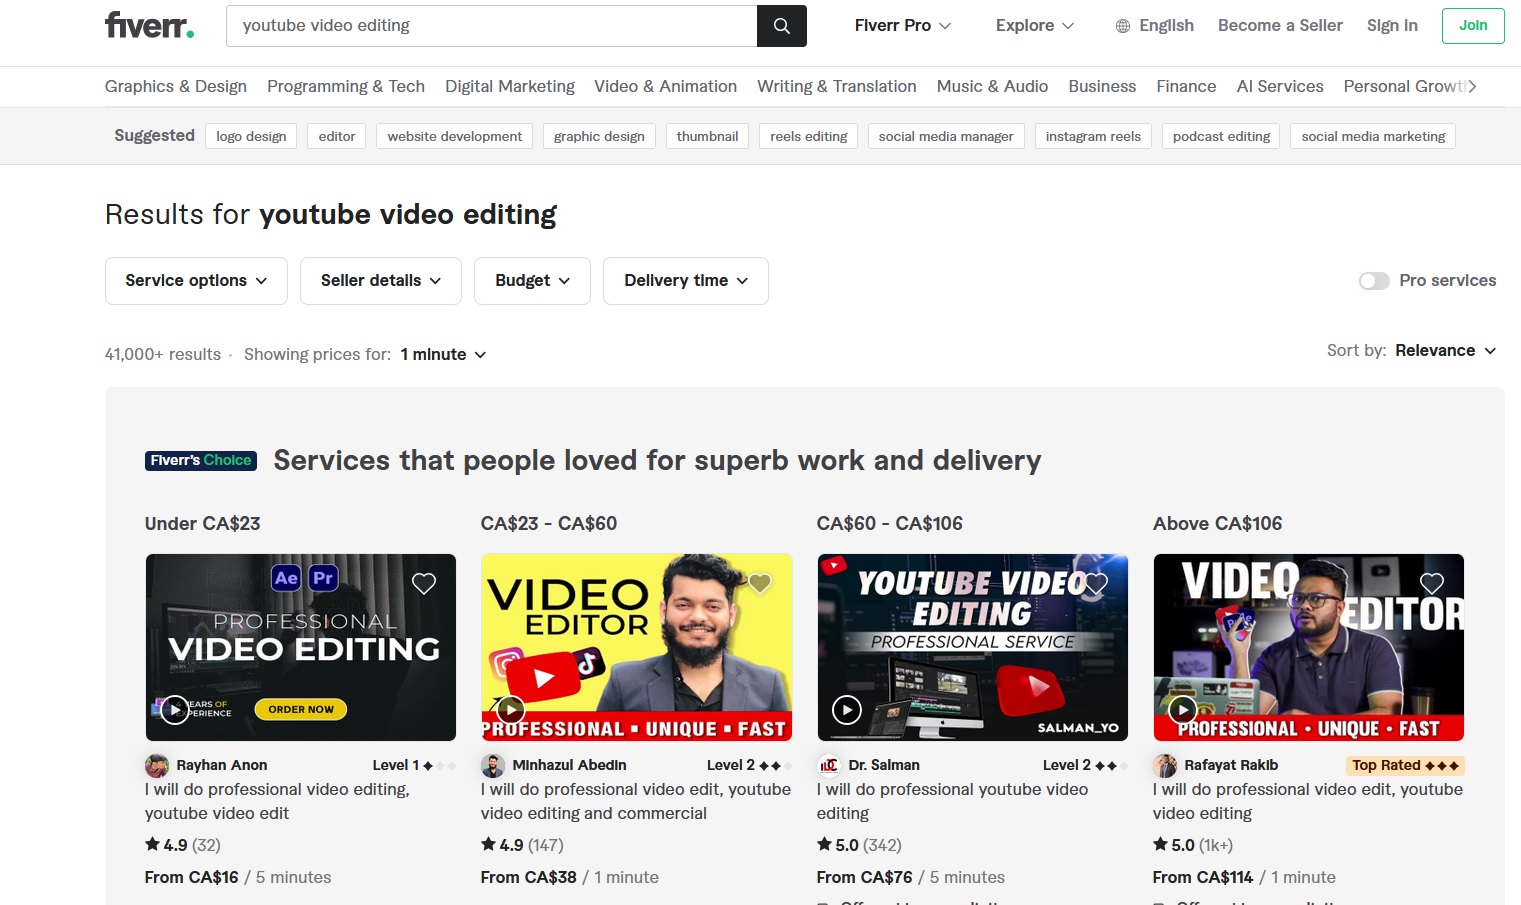Open the Writing & Translation category
The image size is (1521, 905).
(x=837, y=87)
